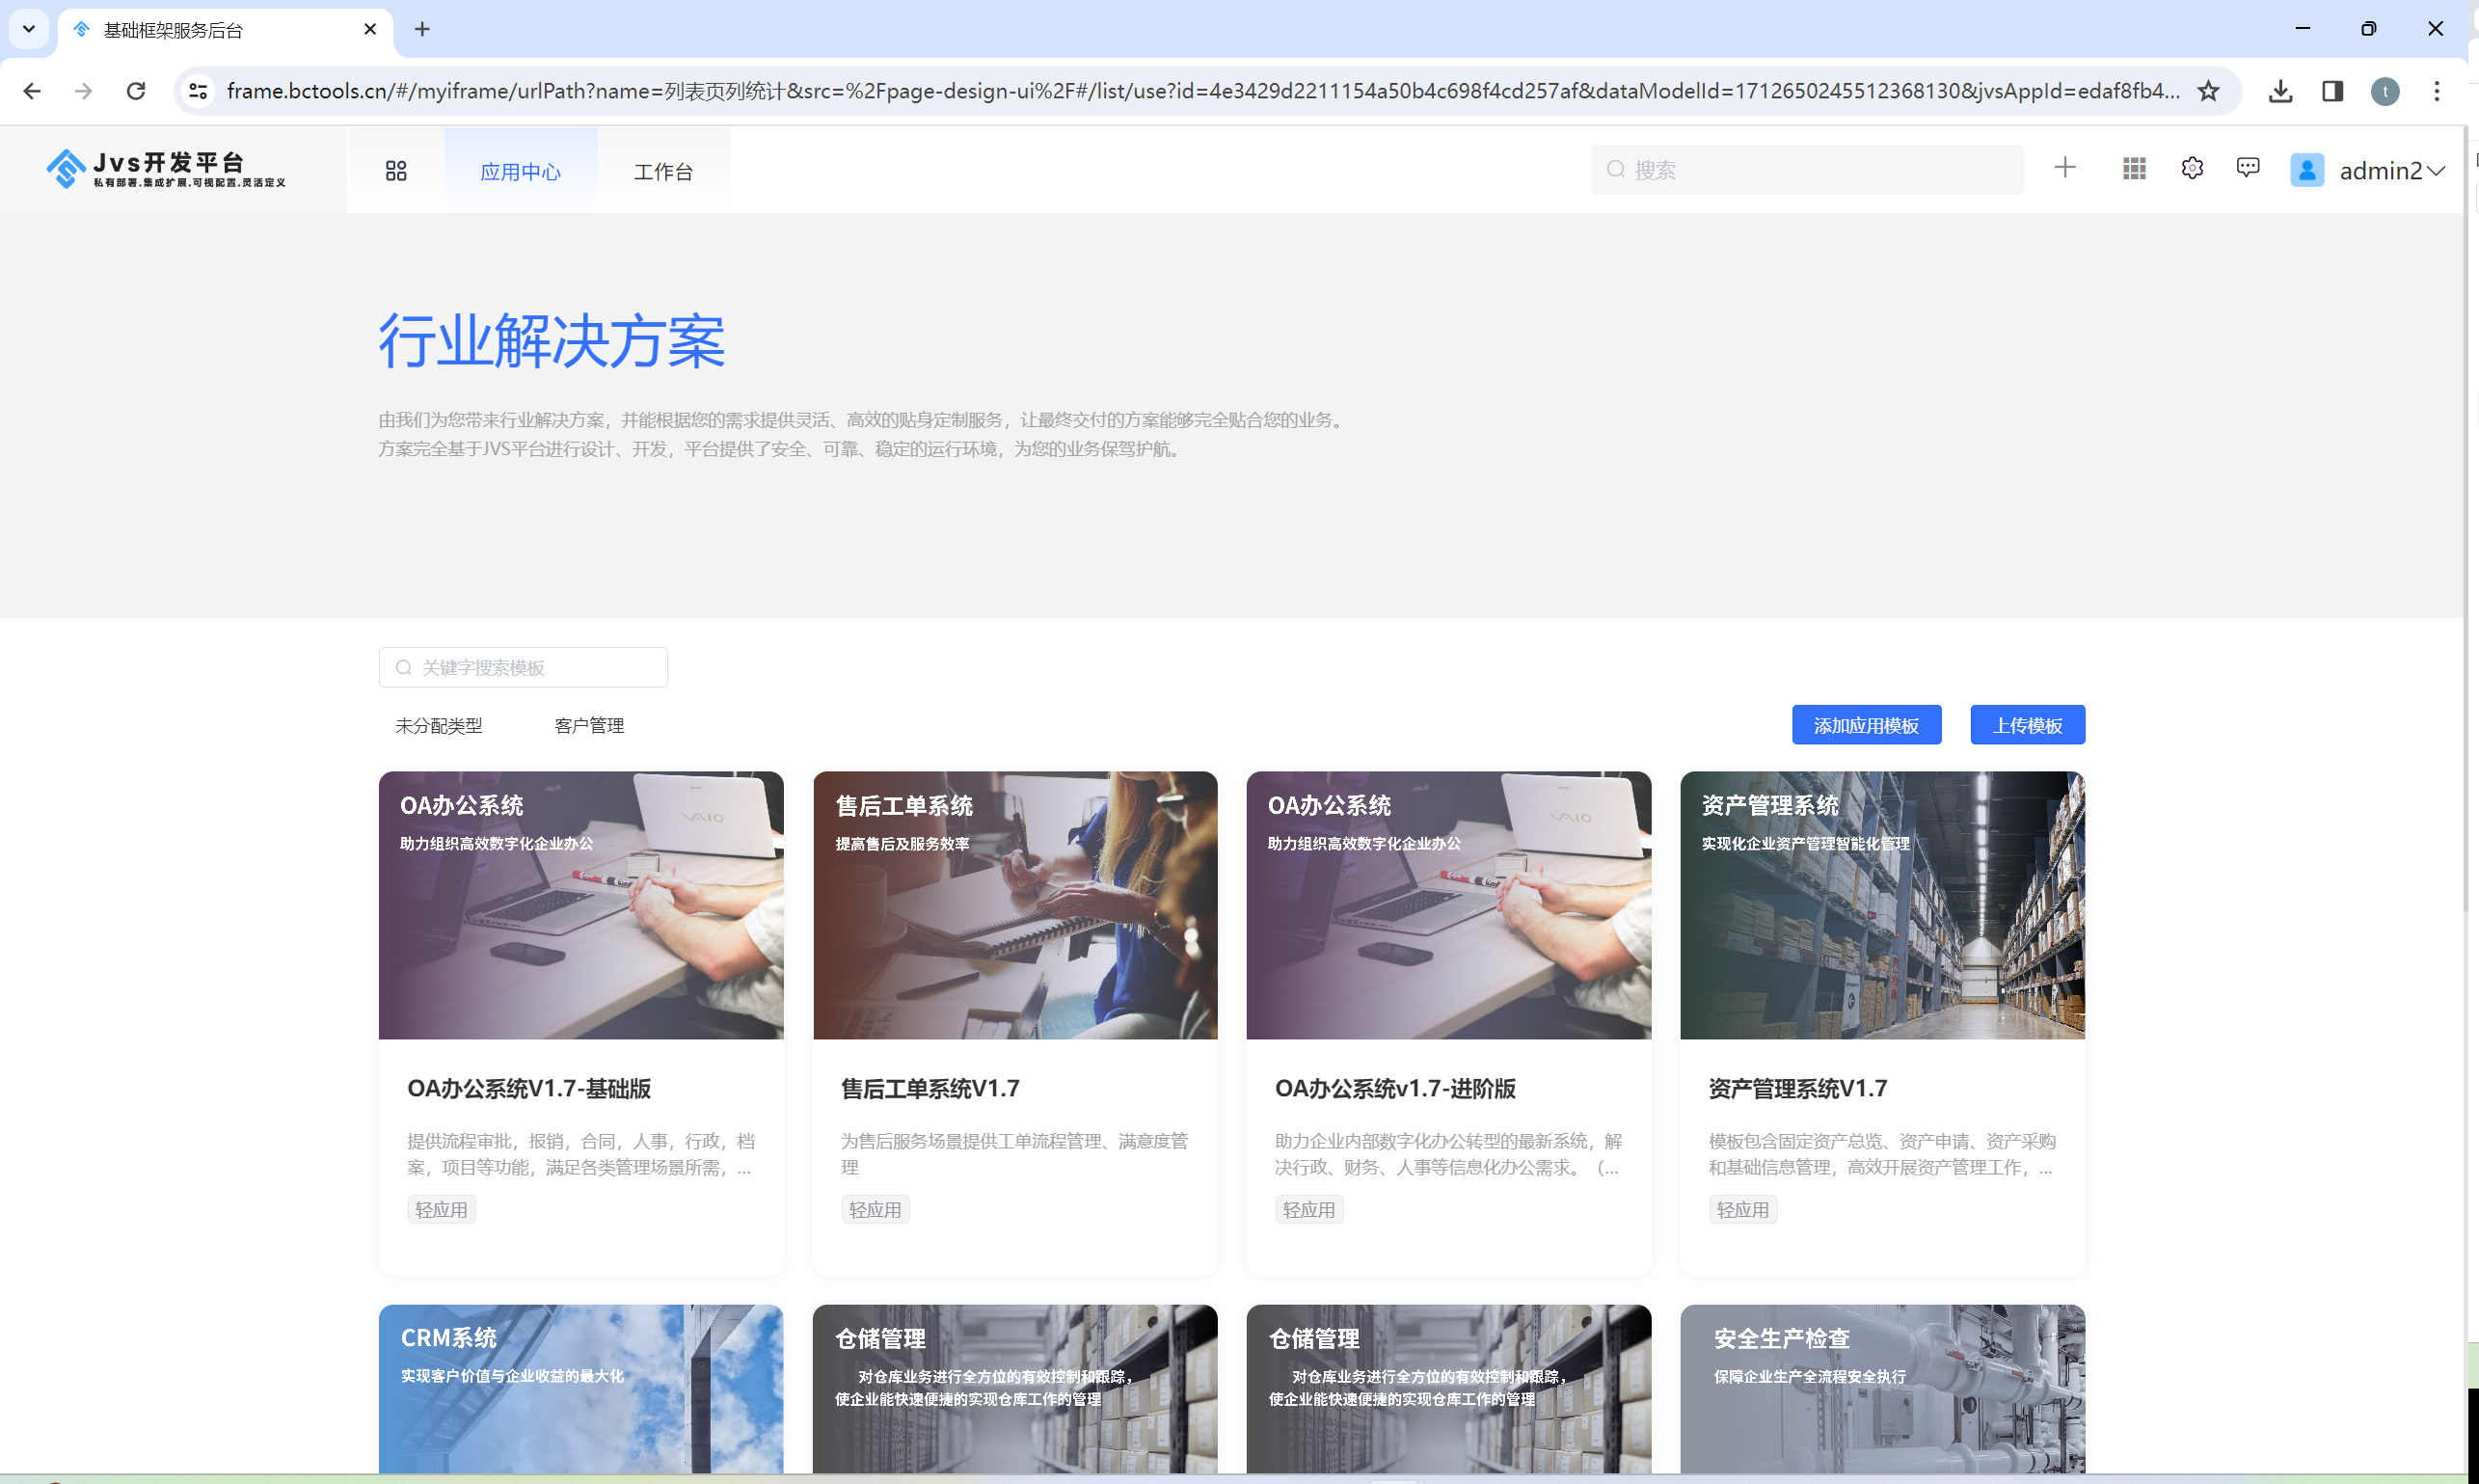Click the 上传模板 button
The height and width of the screenshot is (1484, 2479).
click(2027, 725)
